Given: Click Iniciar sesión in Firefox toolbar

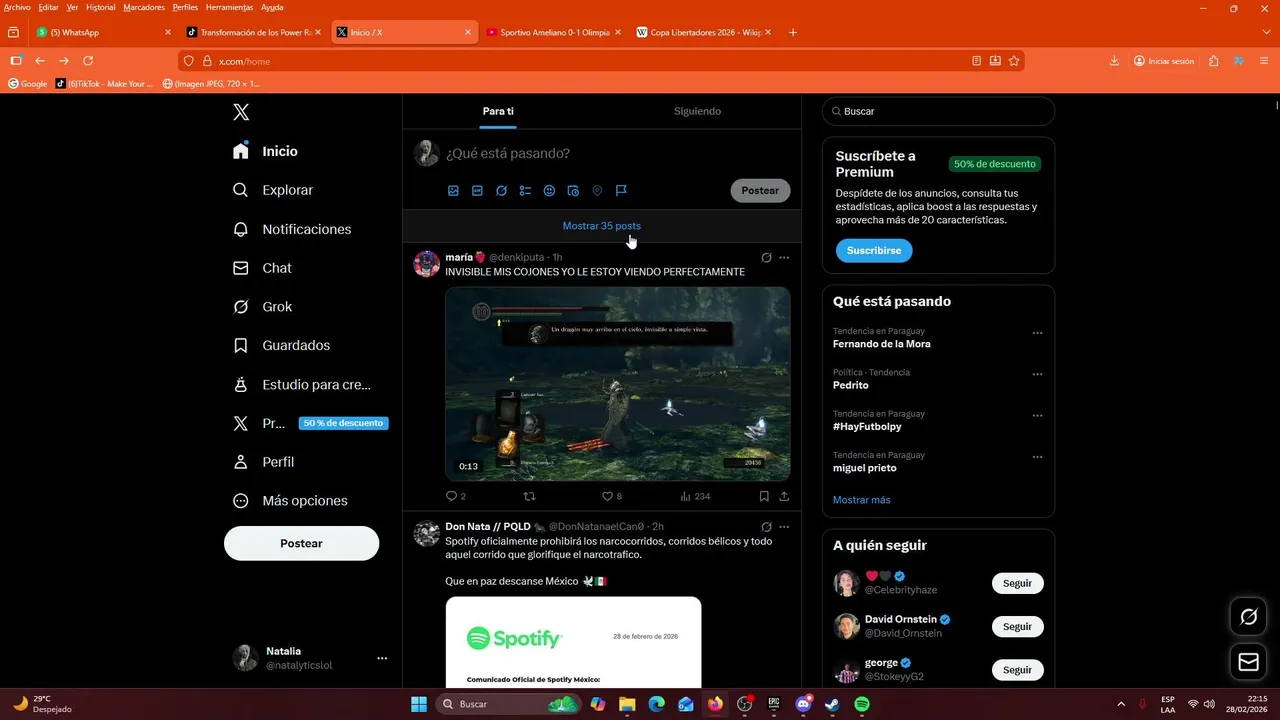Looking at the screenshot, I should click(1164, 61).
